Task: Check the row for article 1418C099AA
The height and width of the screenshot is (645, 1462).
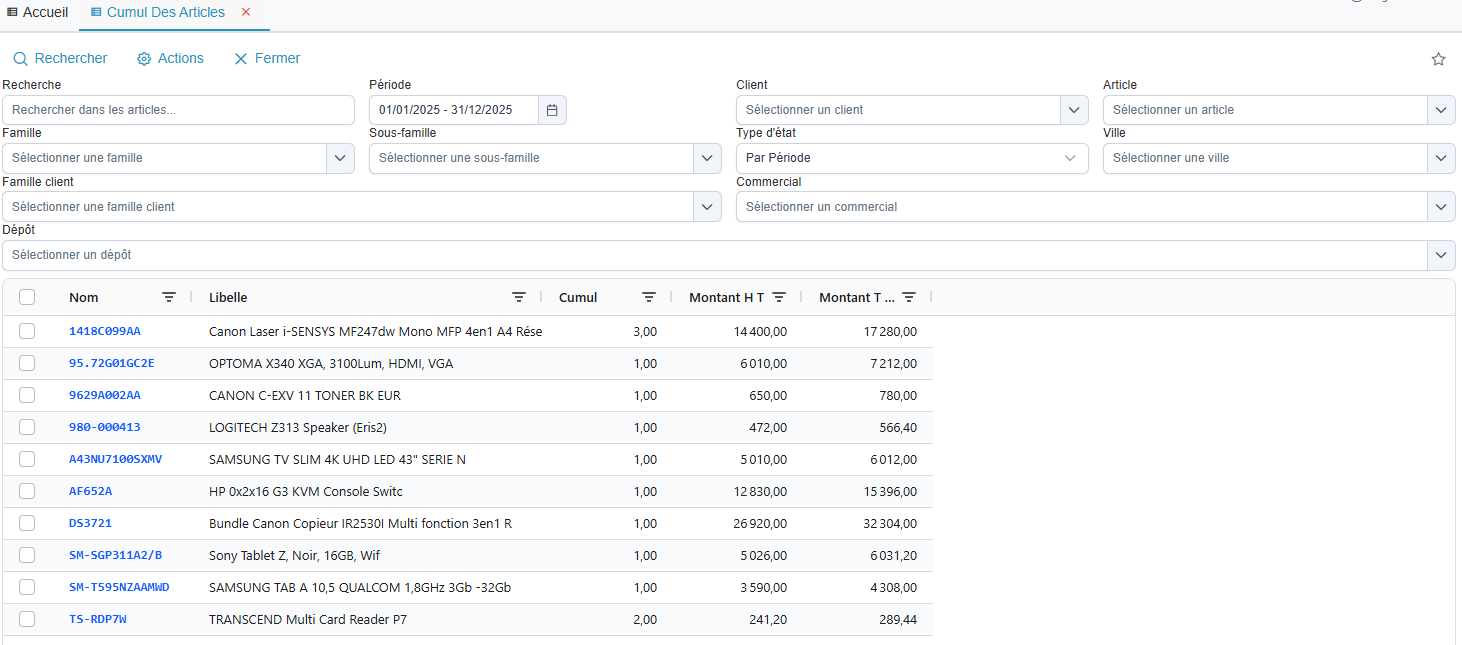Action: click(27, 331)
